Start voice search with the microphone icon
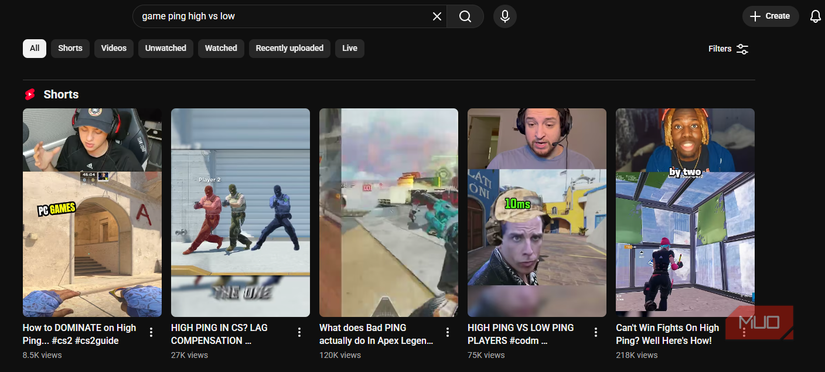This screenshot has width=825, height=372. coord(505,16)
